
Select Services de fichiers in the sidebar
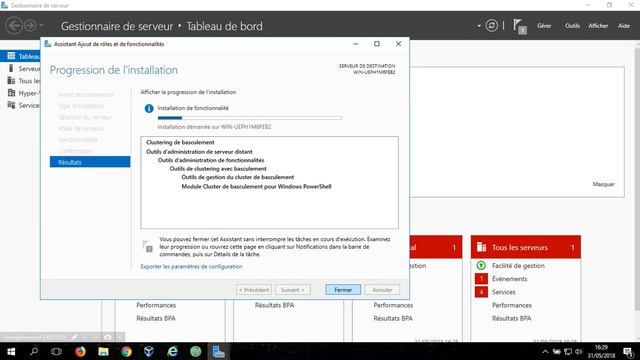pyautogui.click(x=20, y=105)
